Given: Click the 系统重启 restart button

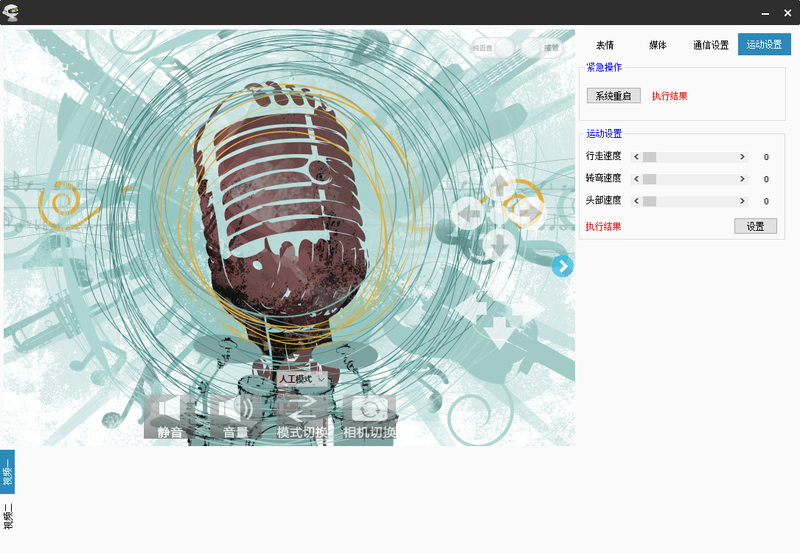Looking at the screenshot, I should tap(613, 95).
